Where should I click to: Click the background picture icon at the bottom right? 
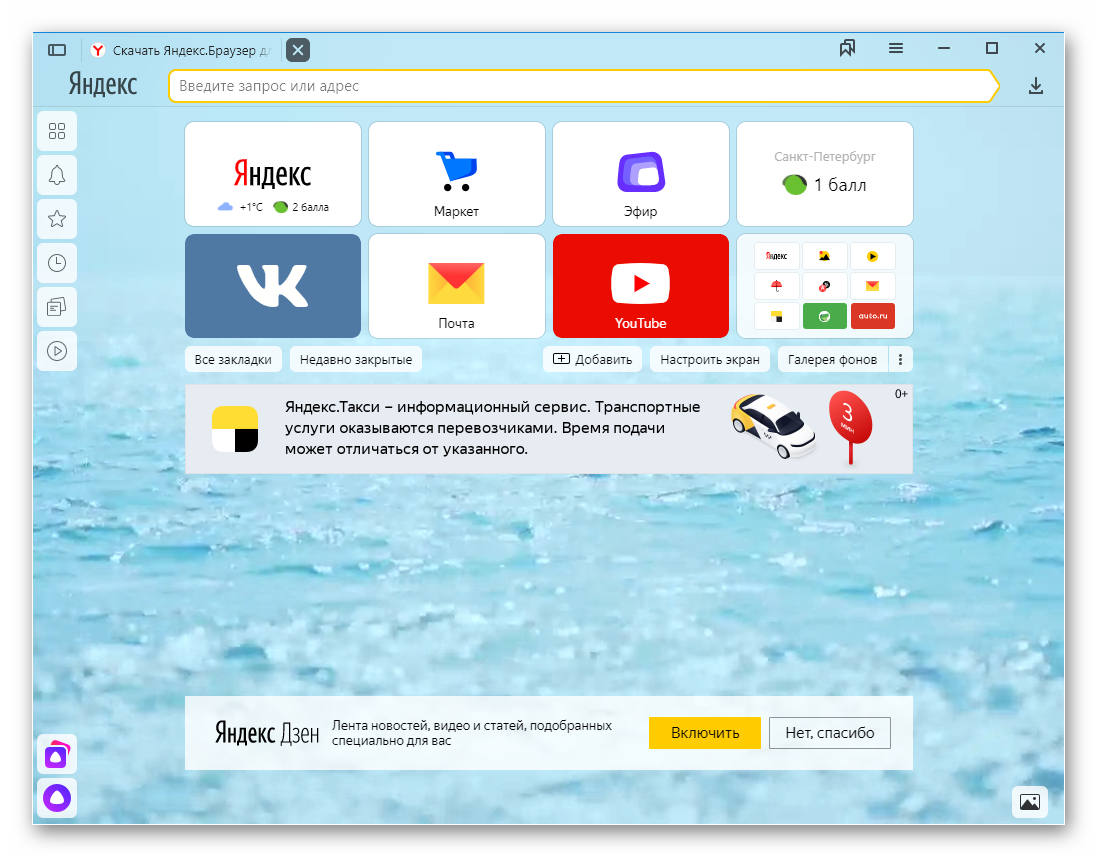[x=1030, y=802]
